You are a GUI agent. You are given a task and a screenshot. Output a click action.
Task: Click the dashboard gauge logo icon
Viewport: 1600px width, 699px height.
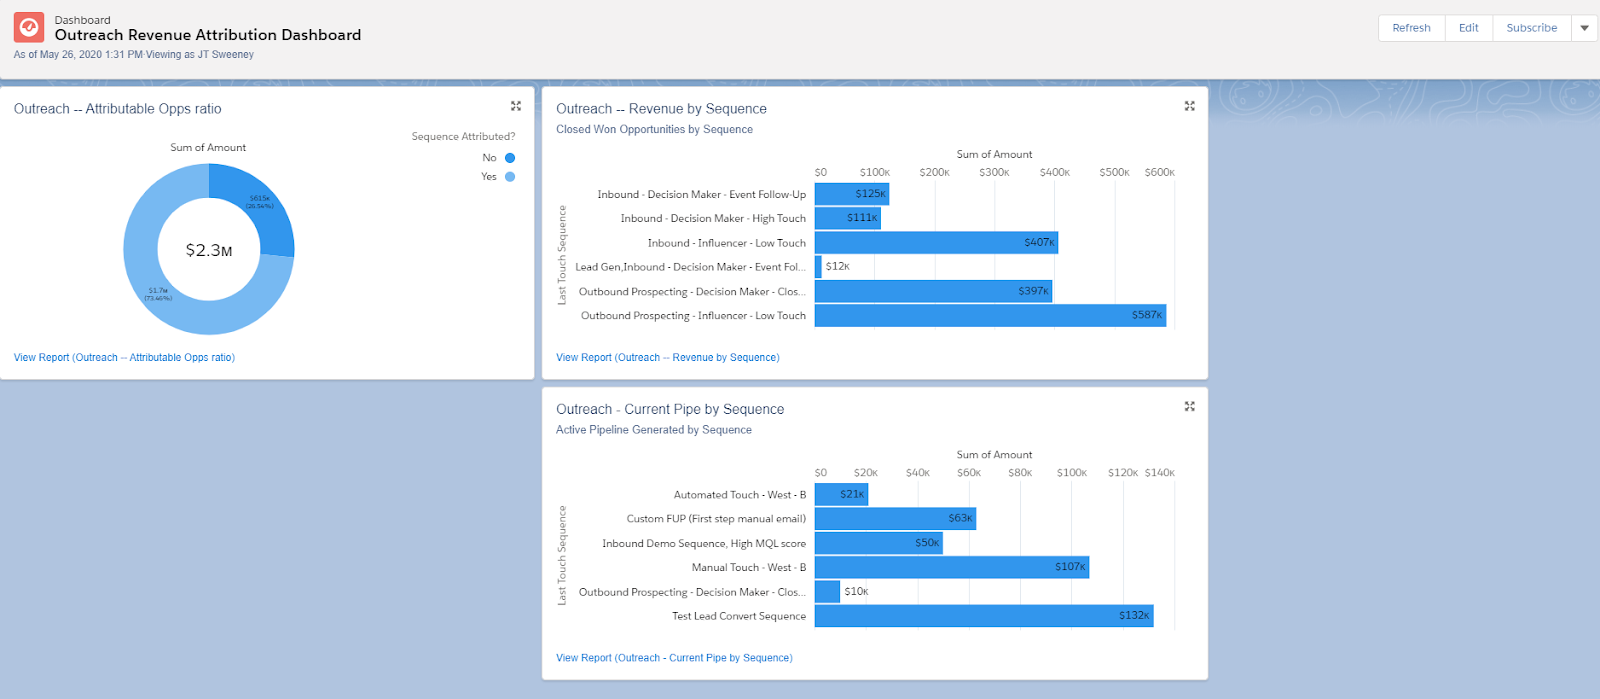pyautogui.click(x=29, y=27)
